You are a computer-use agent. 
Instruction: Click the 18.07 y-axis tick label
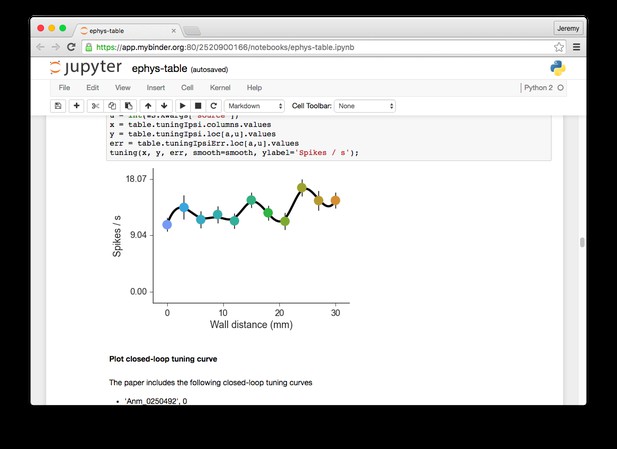[x=136, y=179]
